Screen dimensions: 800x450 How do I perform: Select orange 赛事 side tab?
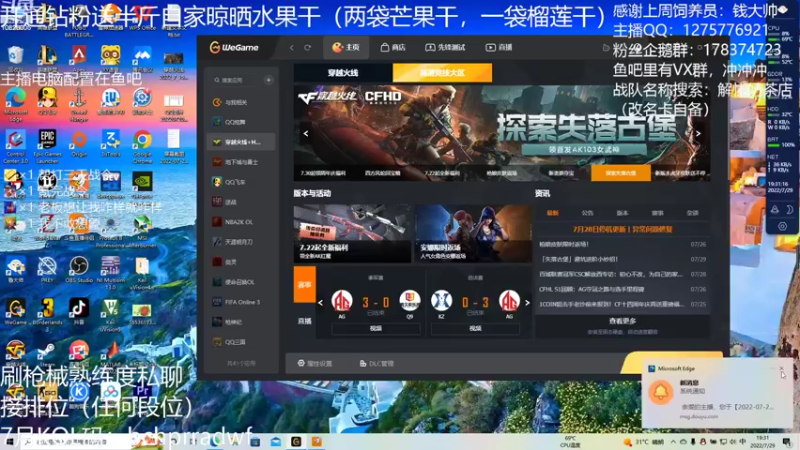[x=305, y=285]
